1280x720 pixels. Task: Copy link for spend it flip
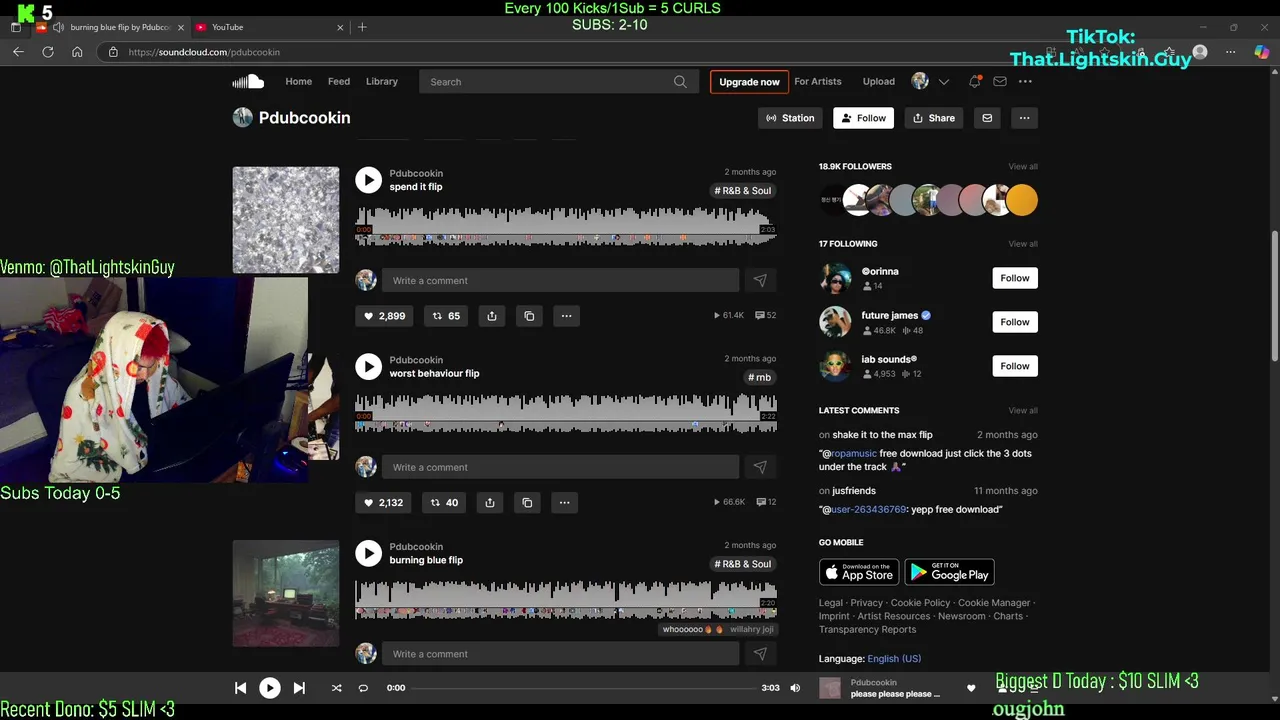[x=529, y=316]
